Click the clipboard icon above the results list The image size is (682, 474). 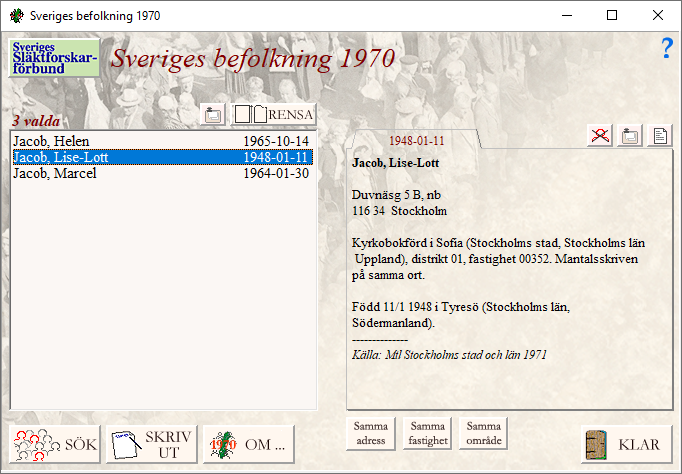[213, 114]
